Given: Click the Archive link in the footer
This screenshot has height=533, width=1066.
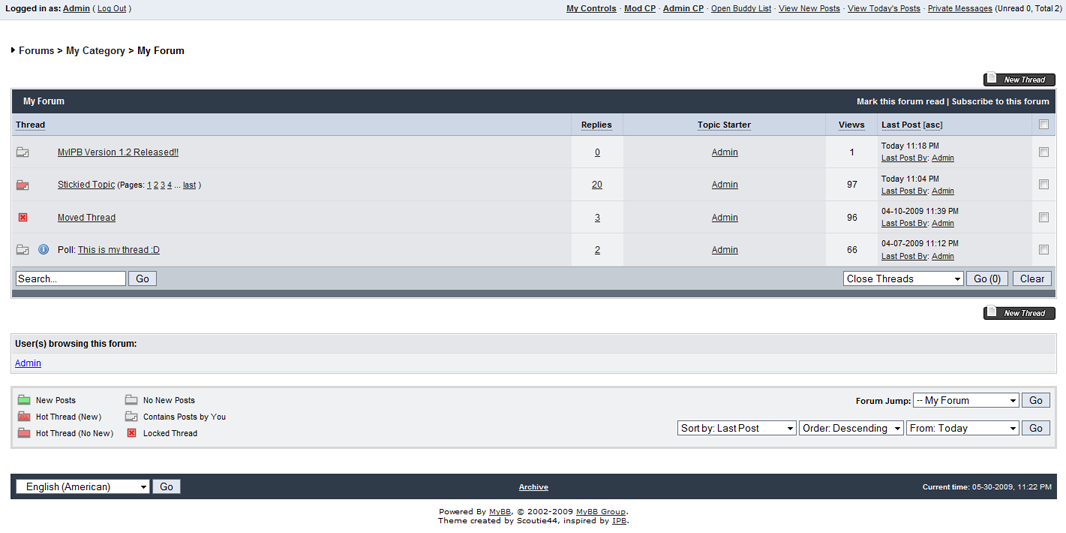Looking at the screenshot, I should click(x=534, y=487).
